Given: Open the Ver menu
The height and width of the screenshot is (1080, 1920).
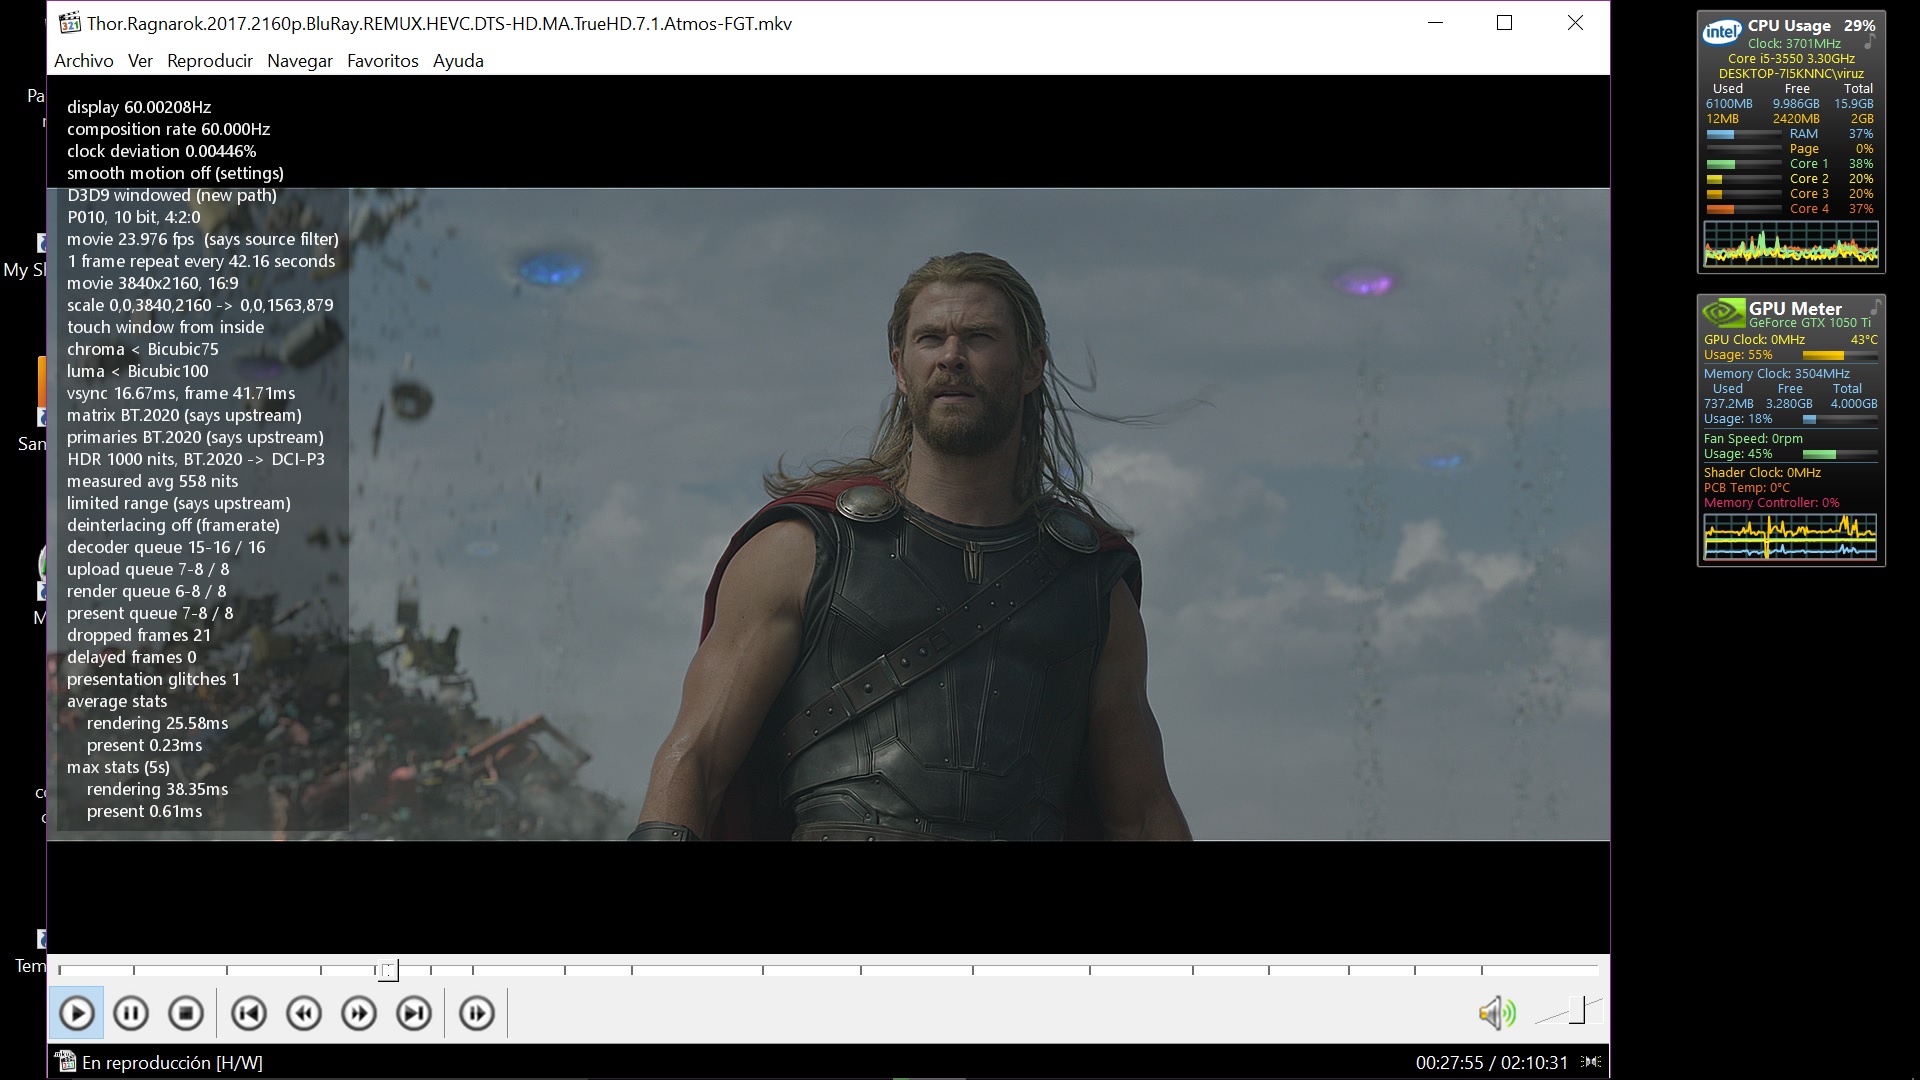Looking at the screenshot, I should pyautogui.click(x=140, y=61).
